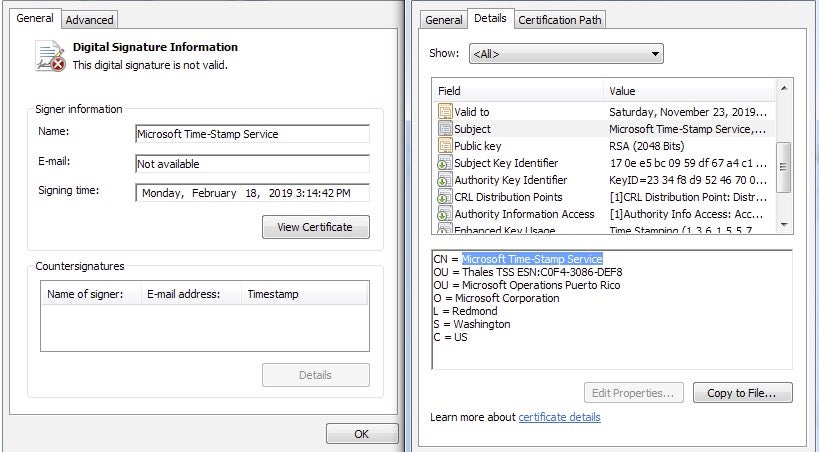The width and height of the screenshot is (819, 452).
Task: Open the Certification Path tab
Action: coord(561,20)
